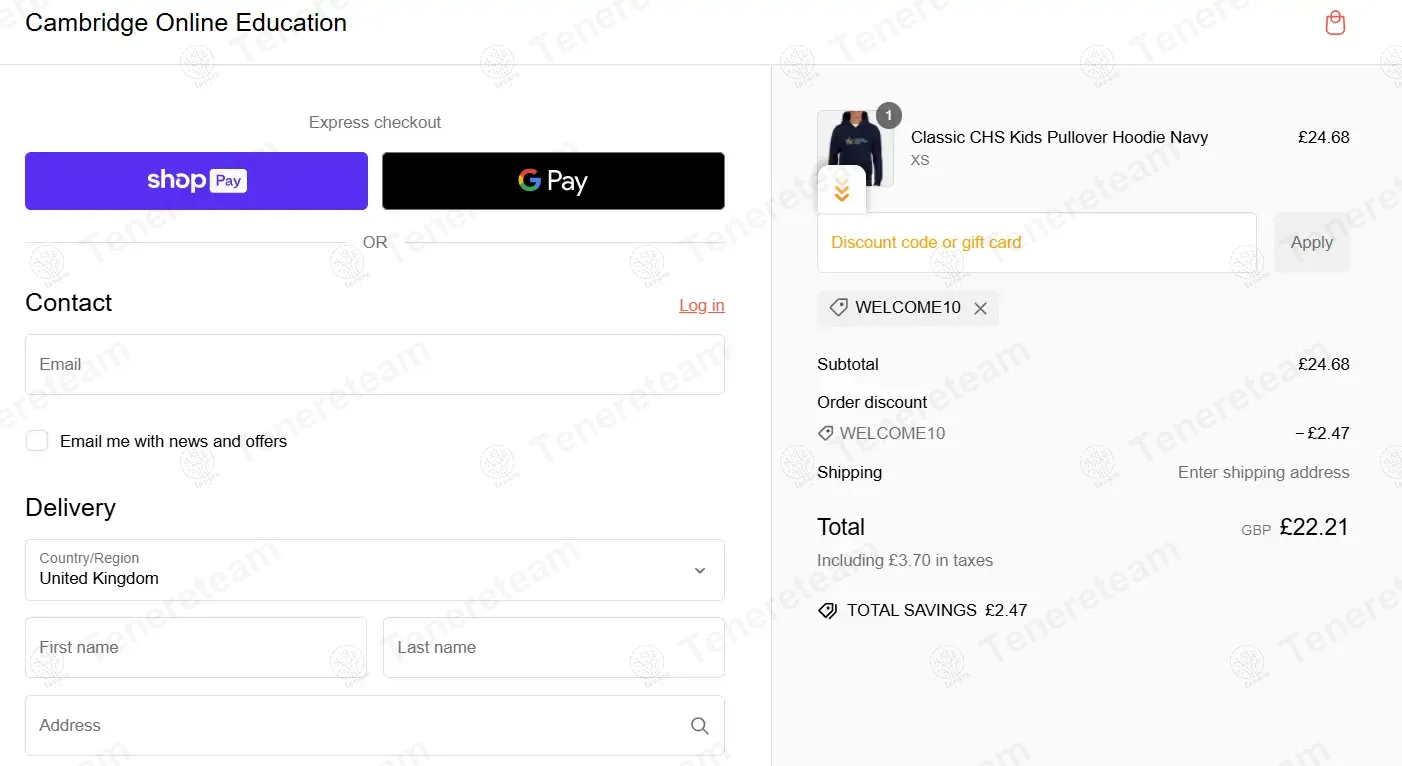Open the shopping bag cart icon

1335,23
